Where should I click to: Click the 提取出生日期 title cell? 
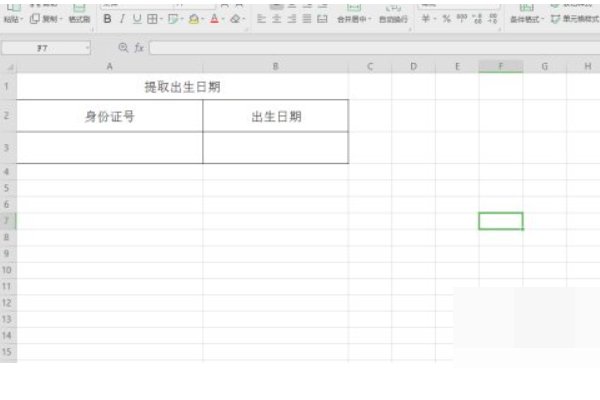click(183, 87)
